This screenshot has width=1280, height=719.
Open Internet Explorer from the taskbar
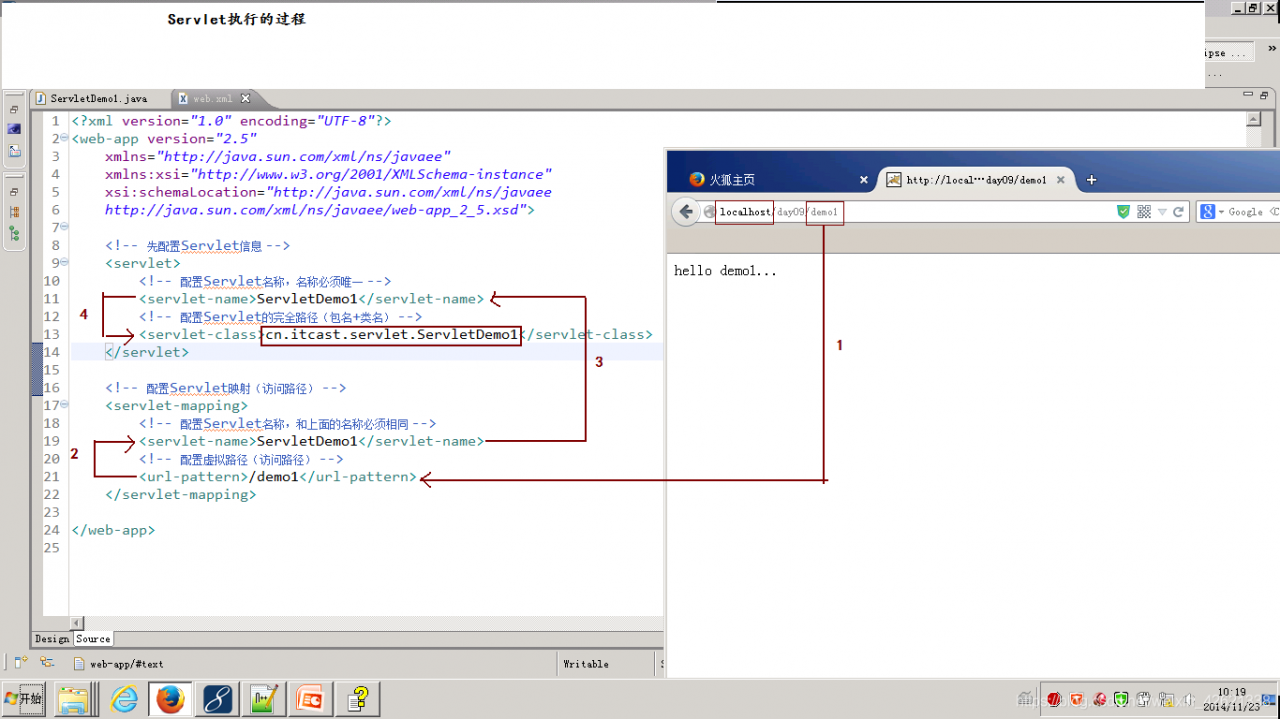click(124, 699)
